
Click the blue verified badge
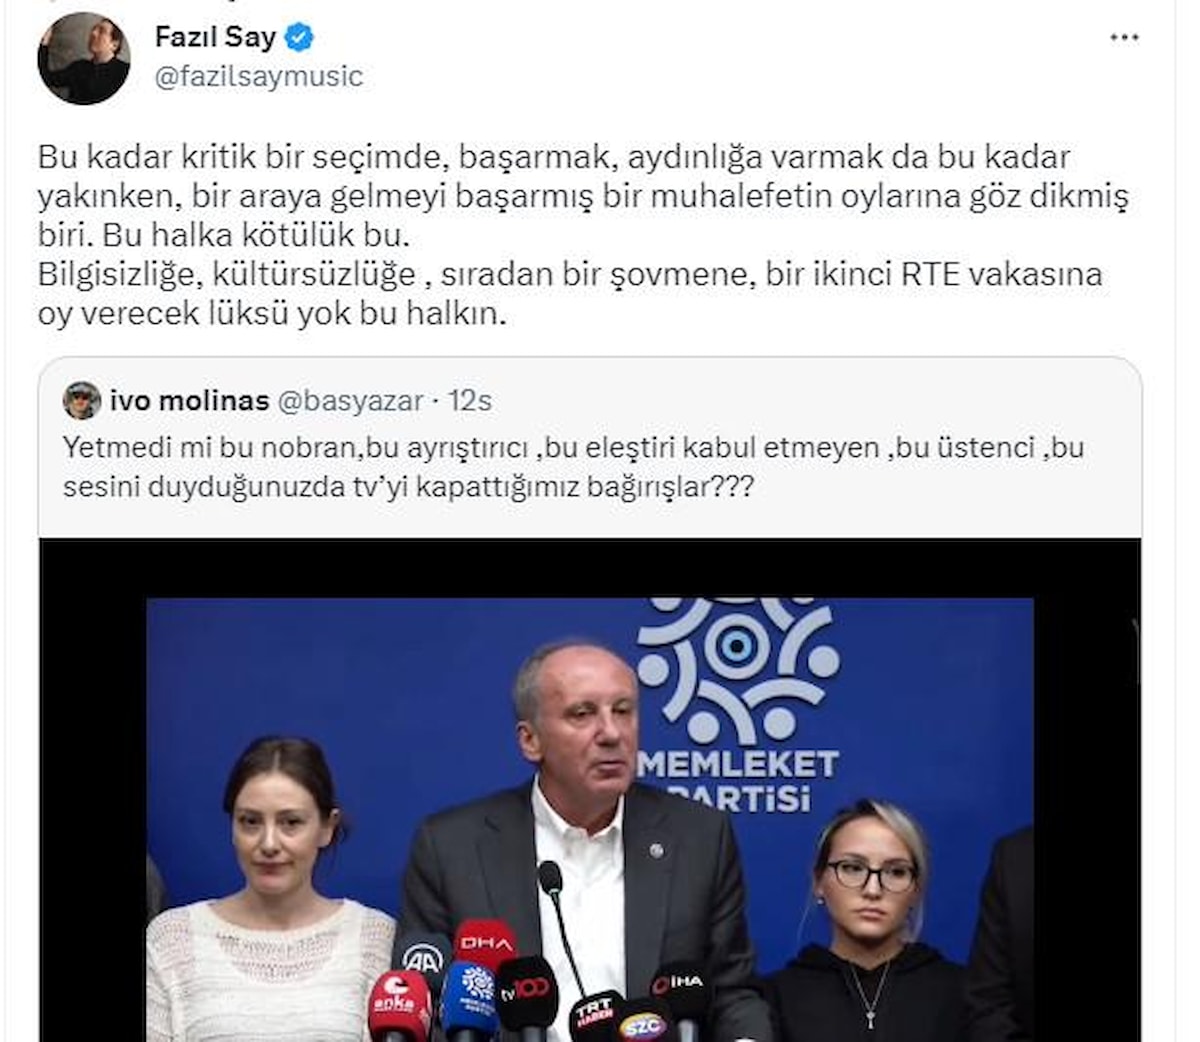tap(300, 38)
